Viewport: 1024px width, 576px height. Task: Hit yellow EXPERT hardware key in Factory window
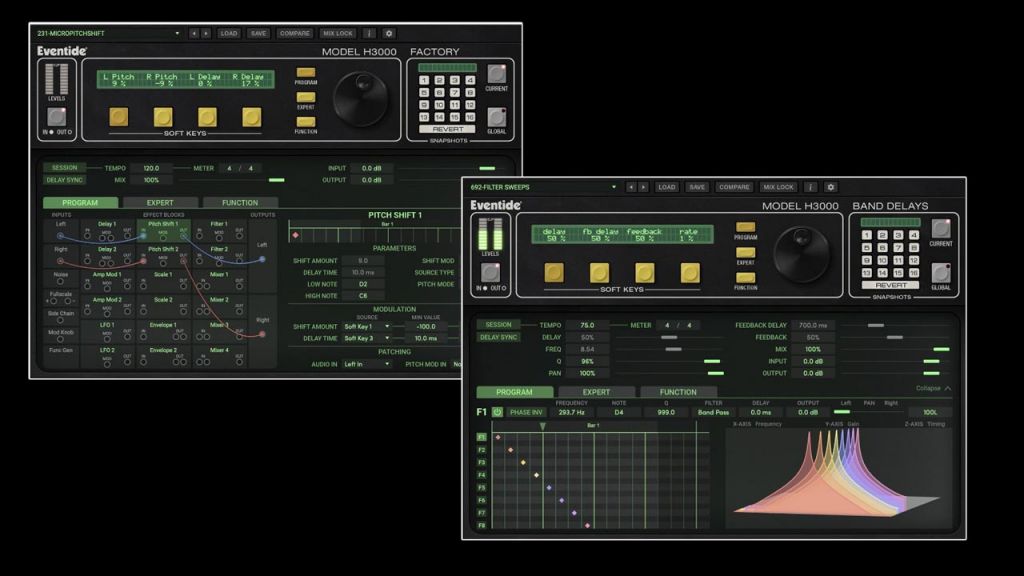(306, 97)
